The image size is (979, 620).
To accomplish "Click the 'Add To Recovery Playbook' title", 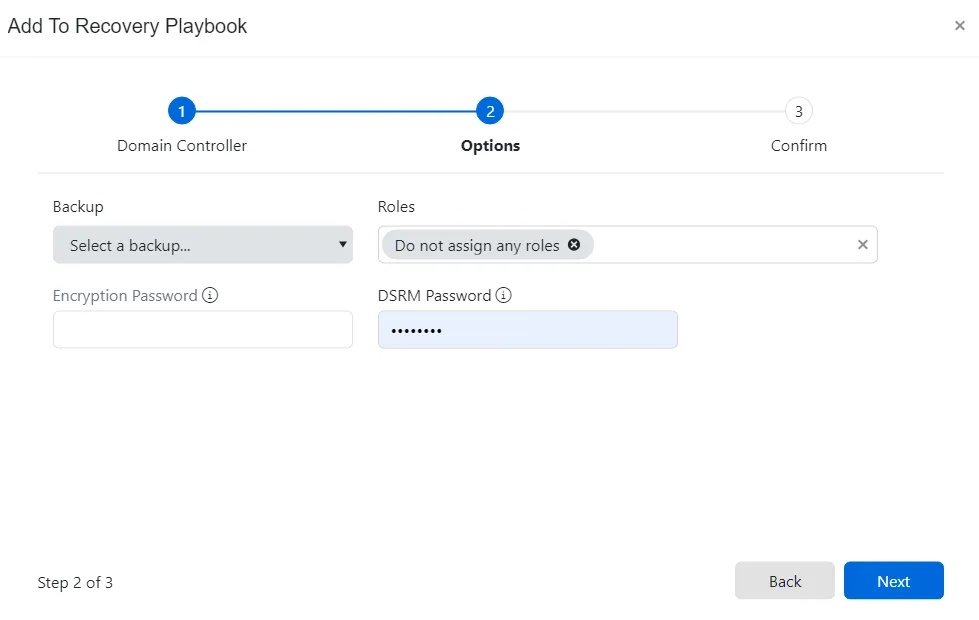I will 127,26.
